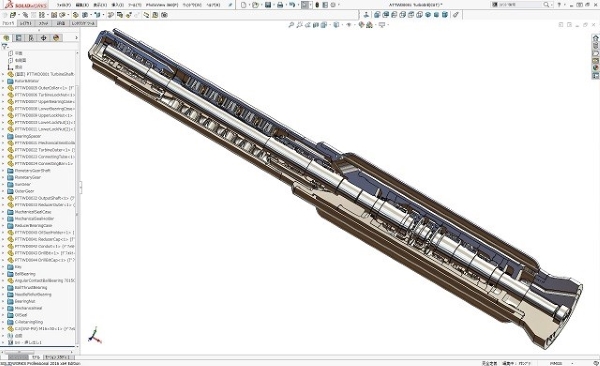Open the first menu beside SolidWorks logo
Image resolution: width=600 pixels, height=366 pixels.
(64, 5)
